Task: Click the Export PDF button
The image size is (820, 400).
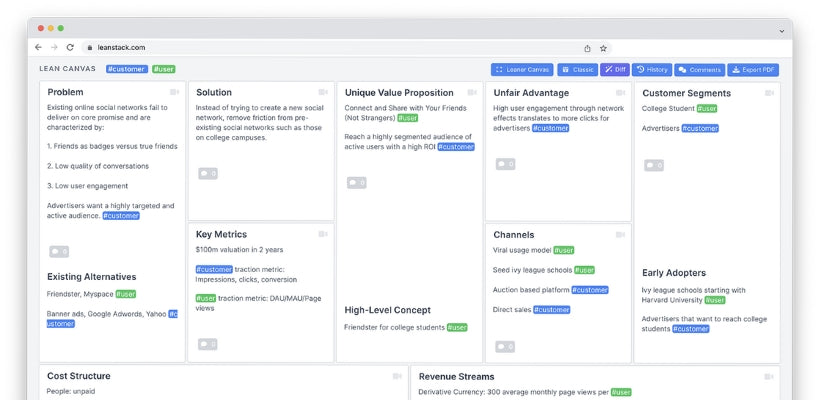Action: point(753,70)
